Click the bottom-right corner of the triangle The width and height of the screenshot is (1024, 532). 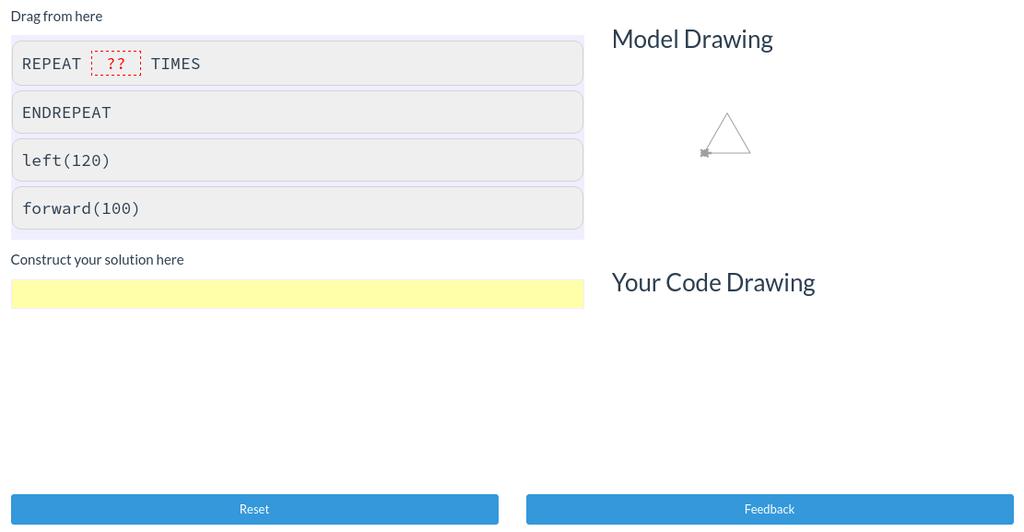click(750, 153)
